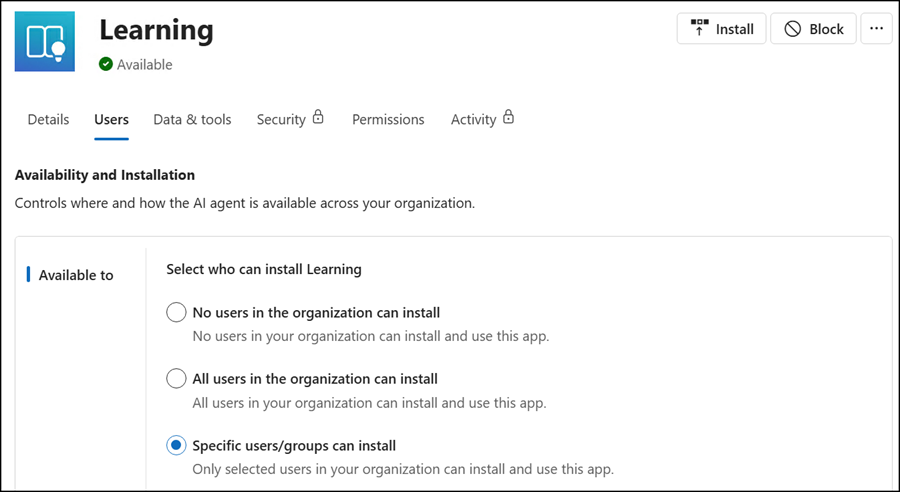The image size is (900, 492).
Task: Open the Data & tools tab
Action: coord(192,119)
